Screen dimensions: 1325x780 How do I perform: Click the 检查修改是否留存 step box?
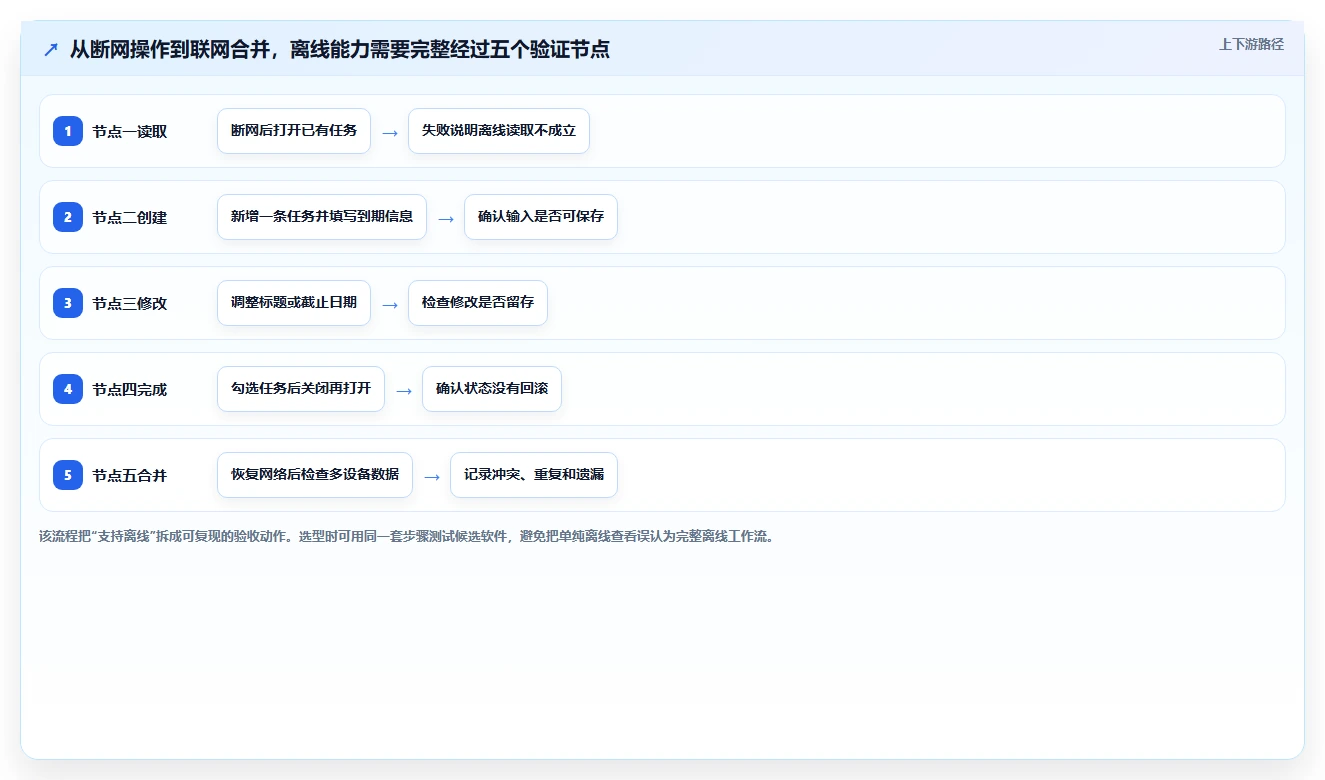click(478, 303)
